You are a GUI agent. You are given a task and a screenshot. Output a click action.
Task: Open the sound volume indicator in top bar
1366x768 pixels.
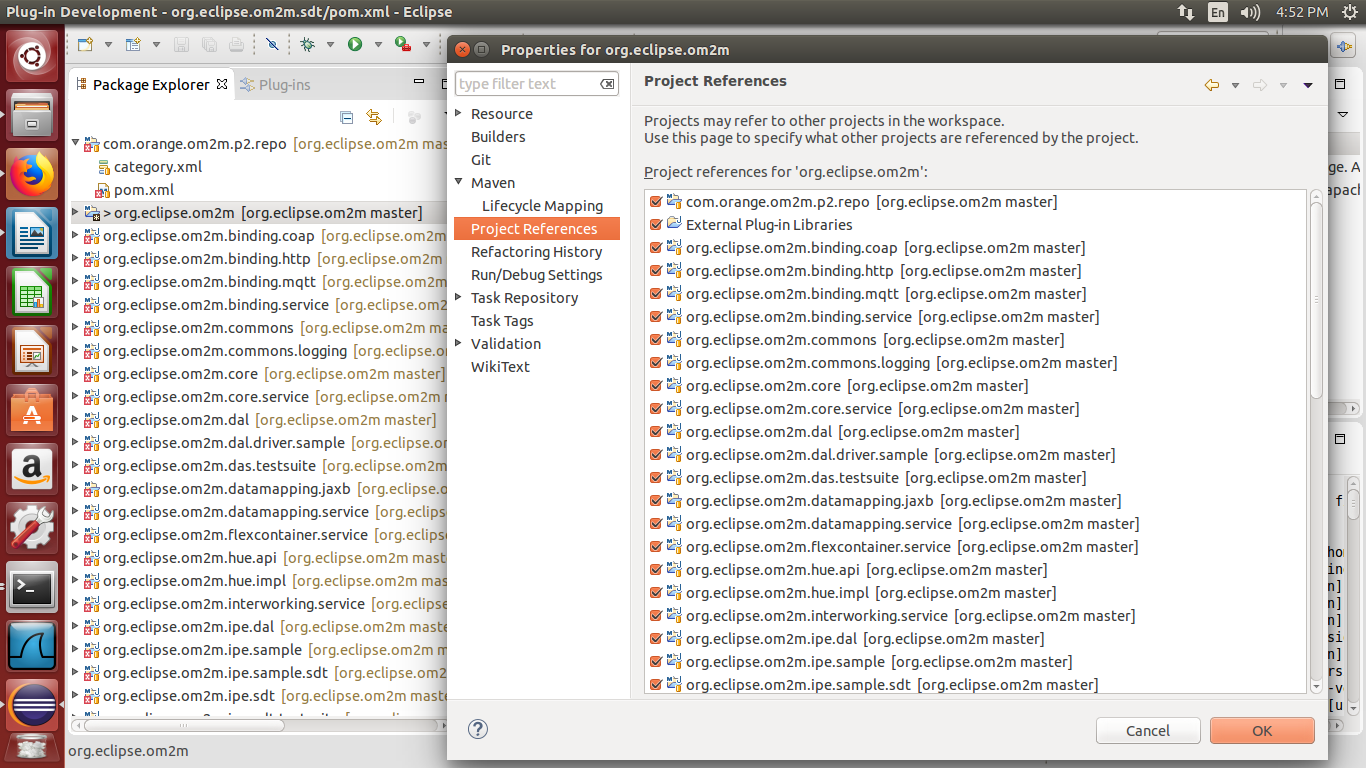tap(1250, 12)
